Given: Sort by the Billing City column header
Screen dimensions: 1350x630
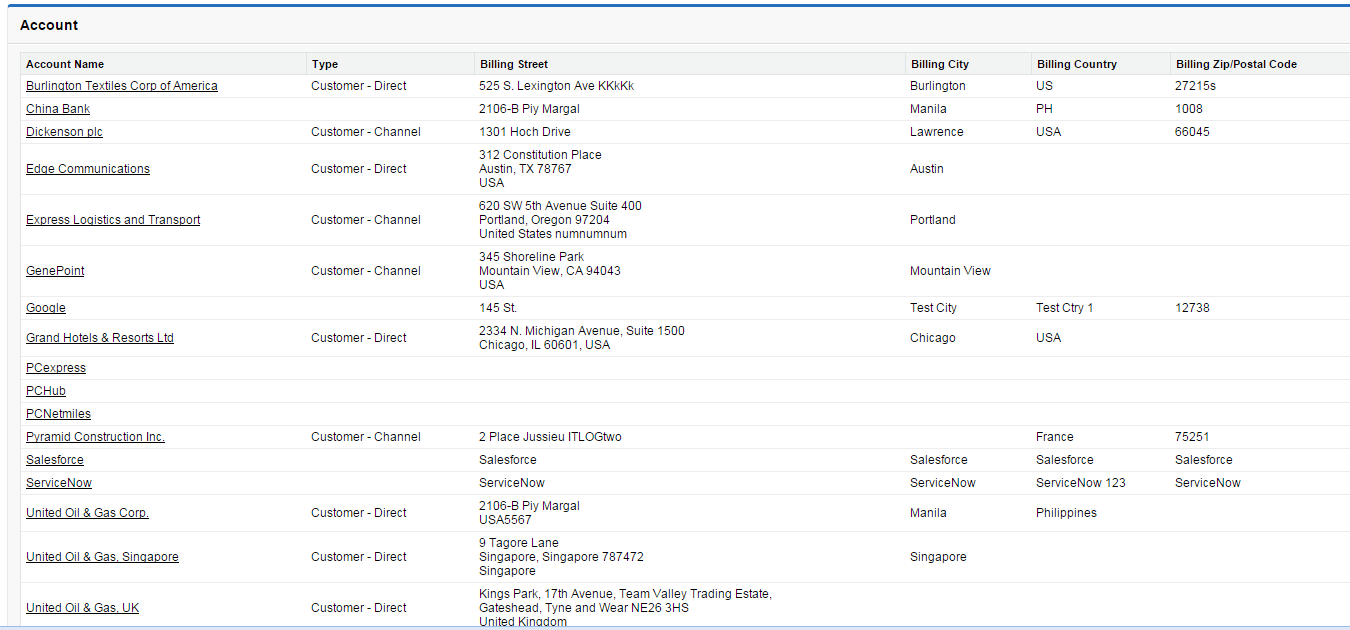Looking at the screenshot, I should 939,64.
